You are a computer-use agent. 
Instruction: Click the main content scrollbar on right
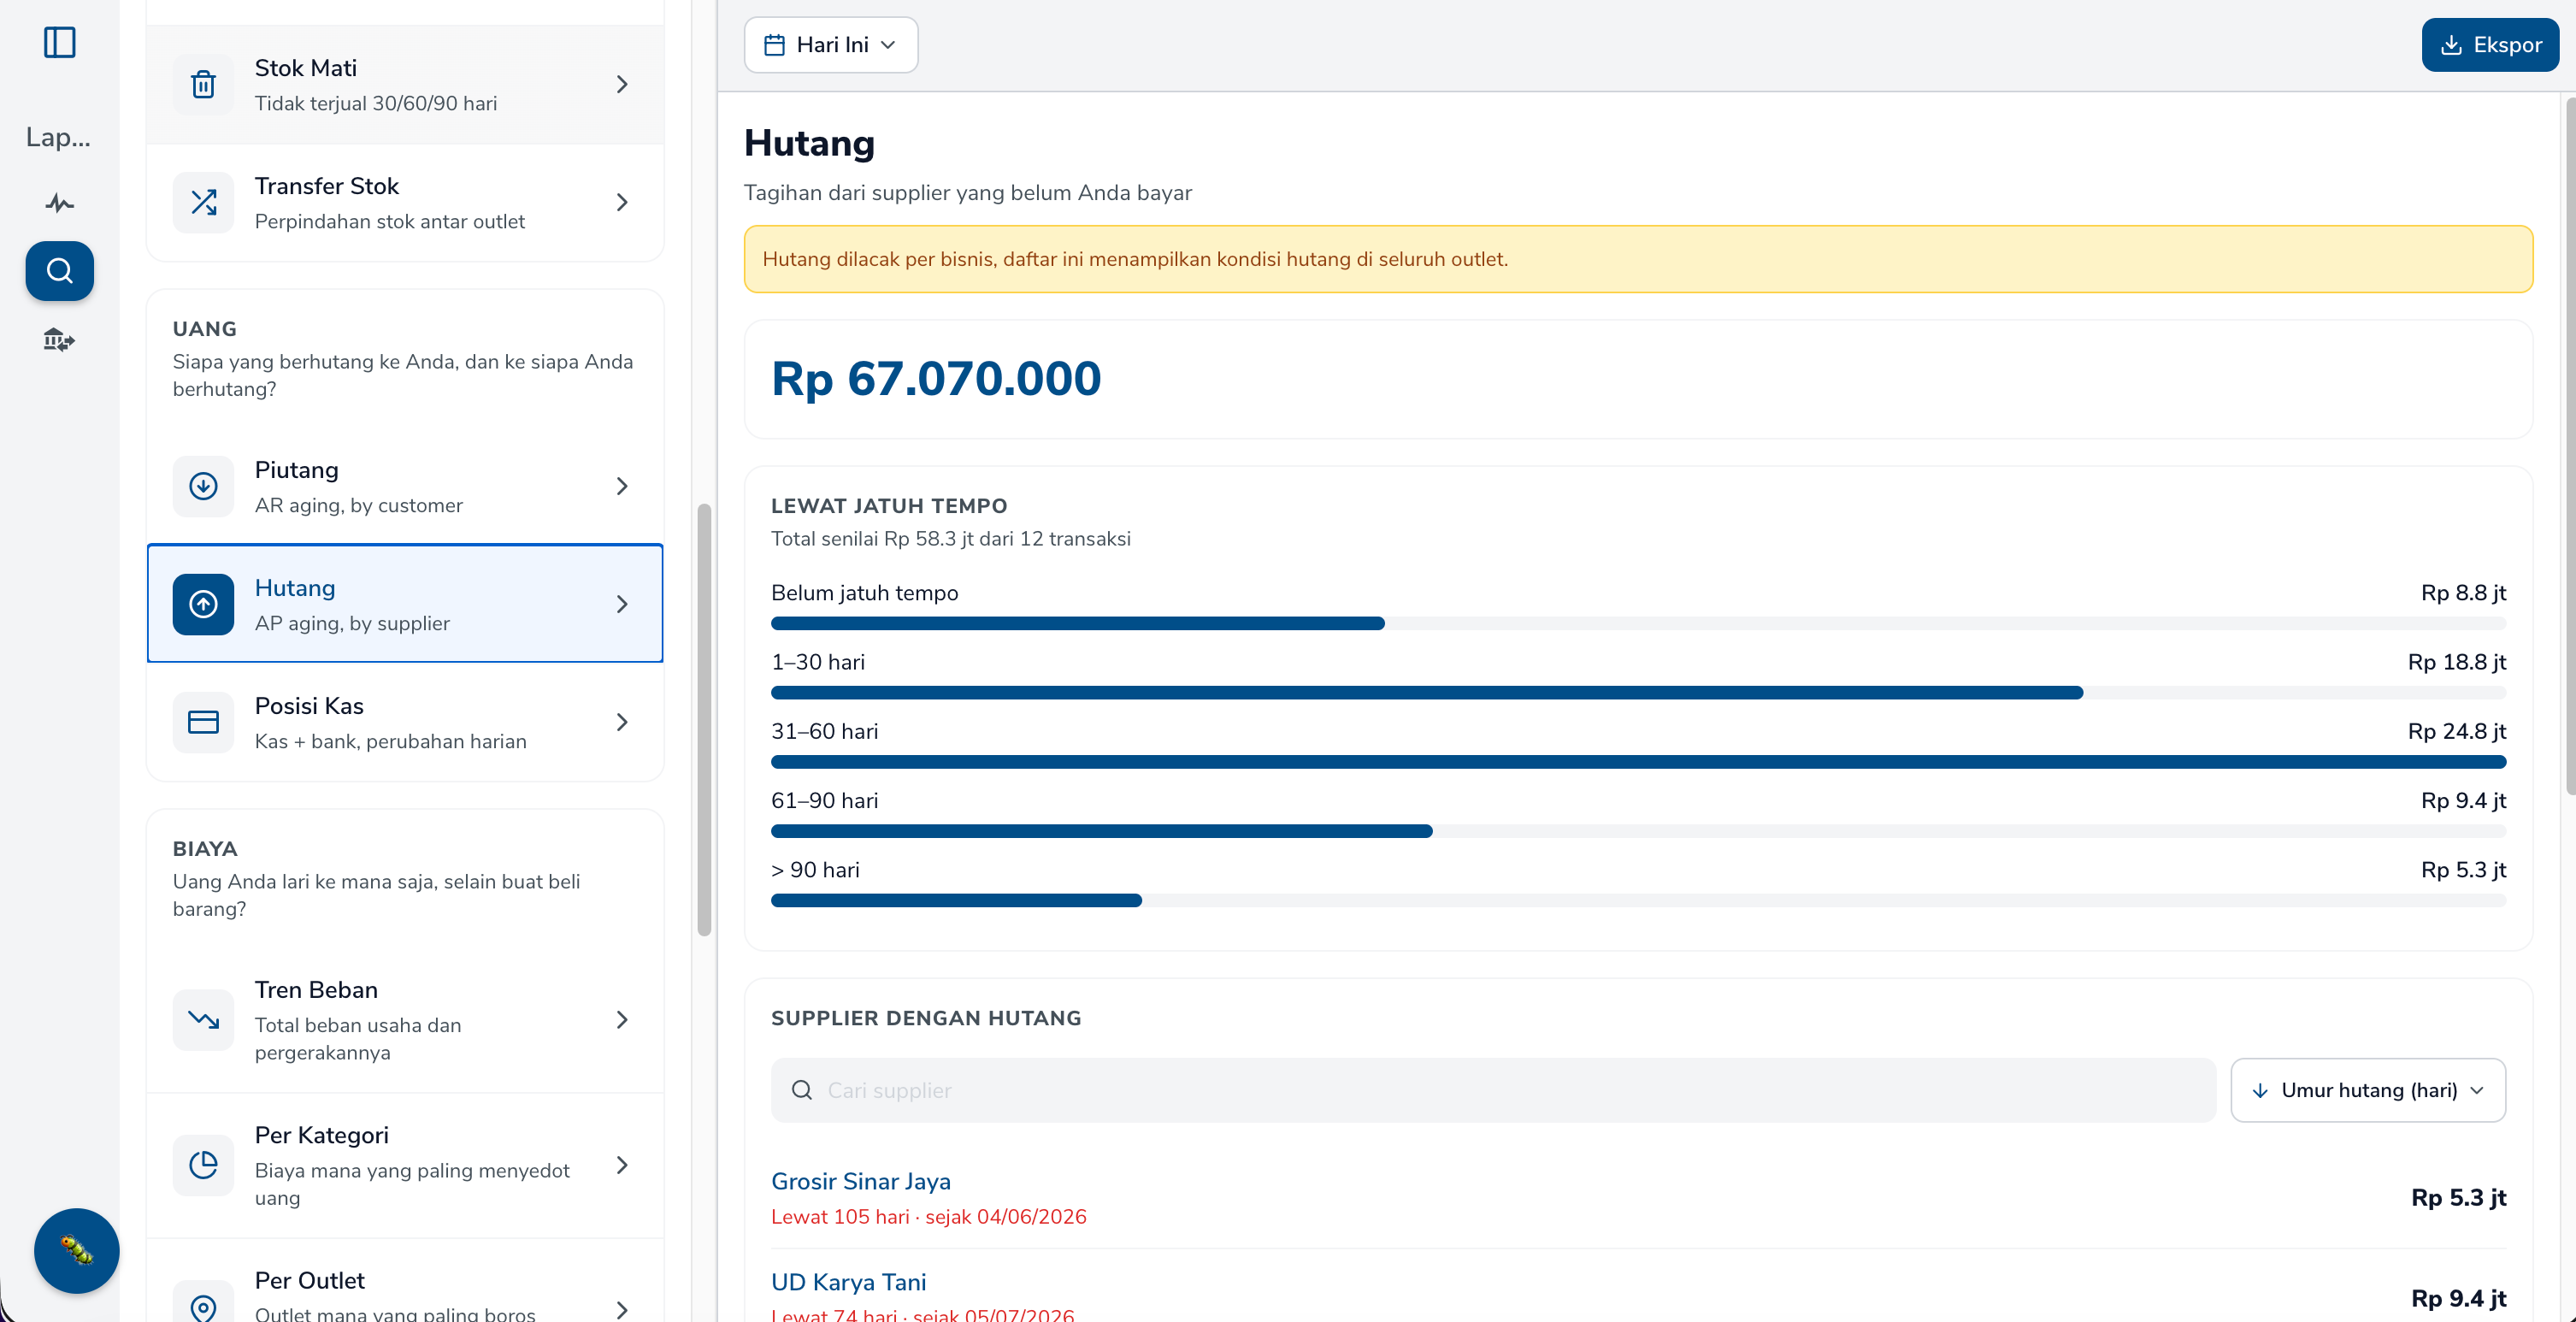click(x=2570, y=445)
